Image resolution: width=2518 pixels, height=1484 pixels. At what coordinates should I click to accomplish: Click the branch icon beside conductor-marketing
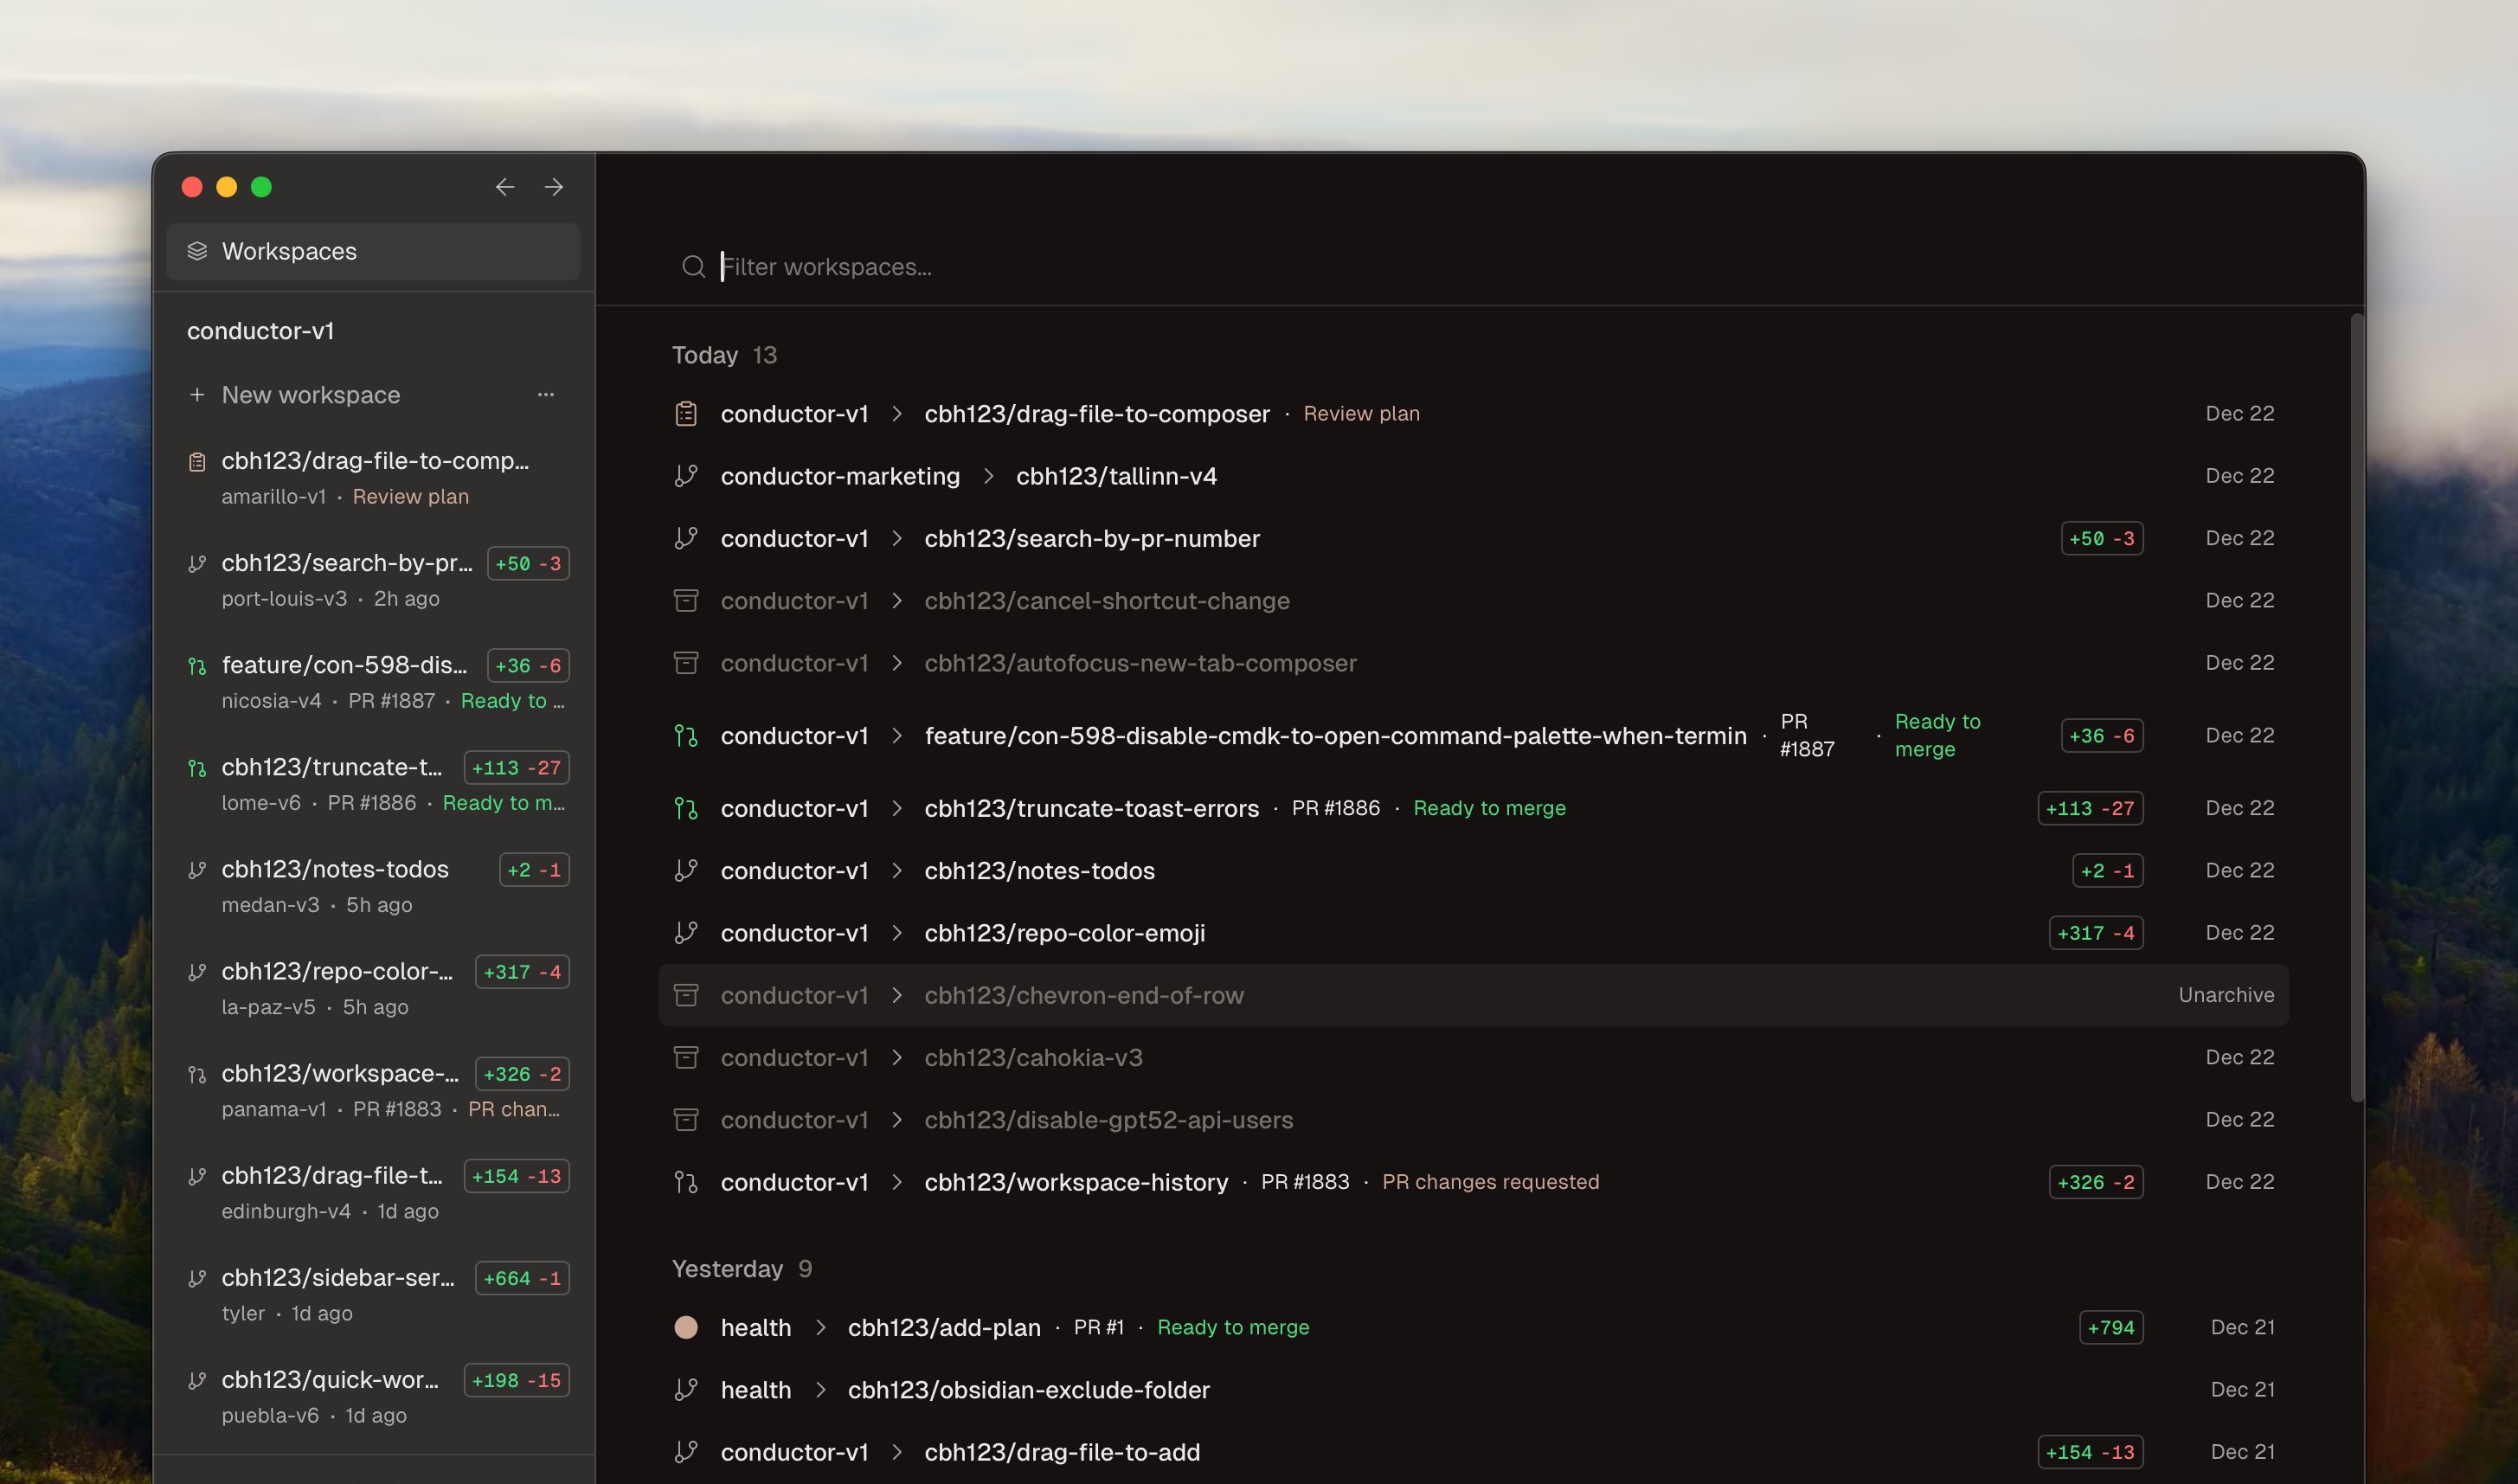point(686,476)
